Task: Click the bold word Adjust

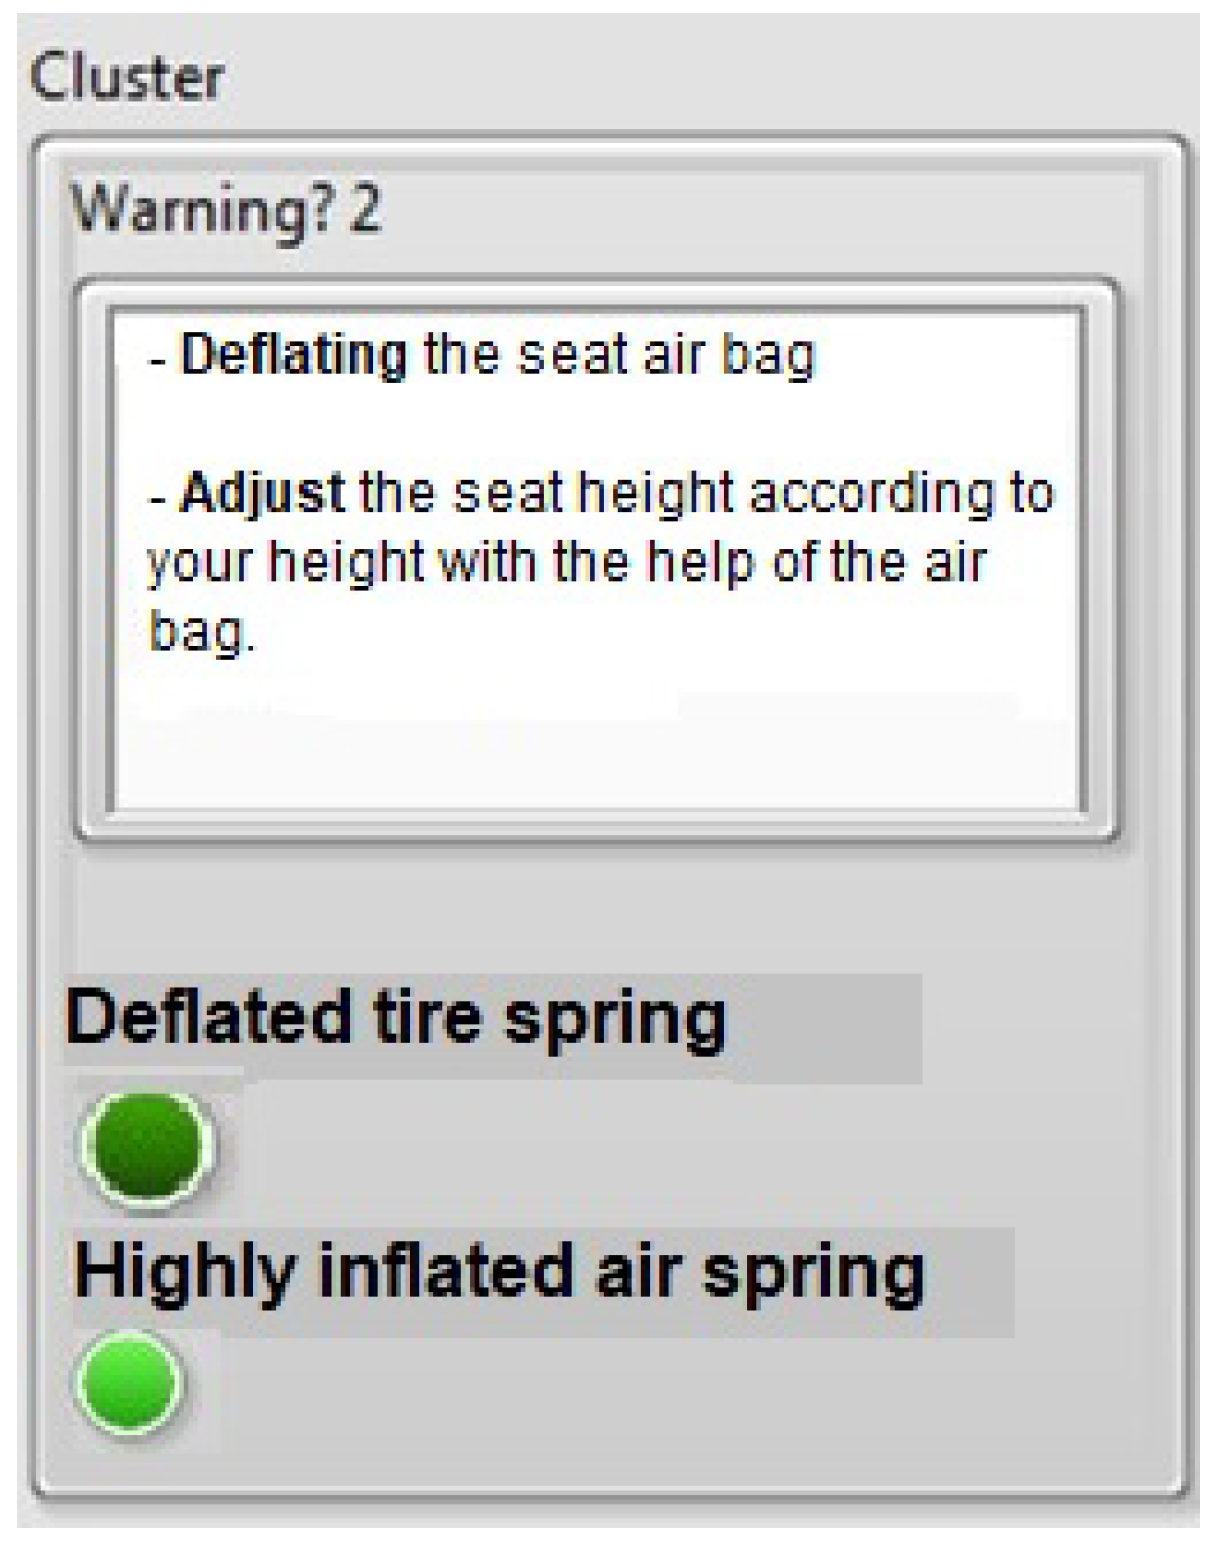Action: point(263,494)
